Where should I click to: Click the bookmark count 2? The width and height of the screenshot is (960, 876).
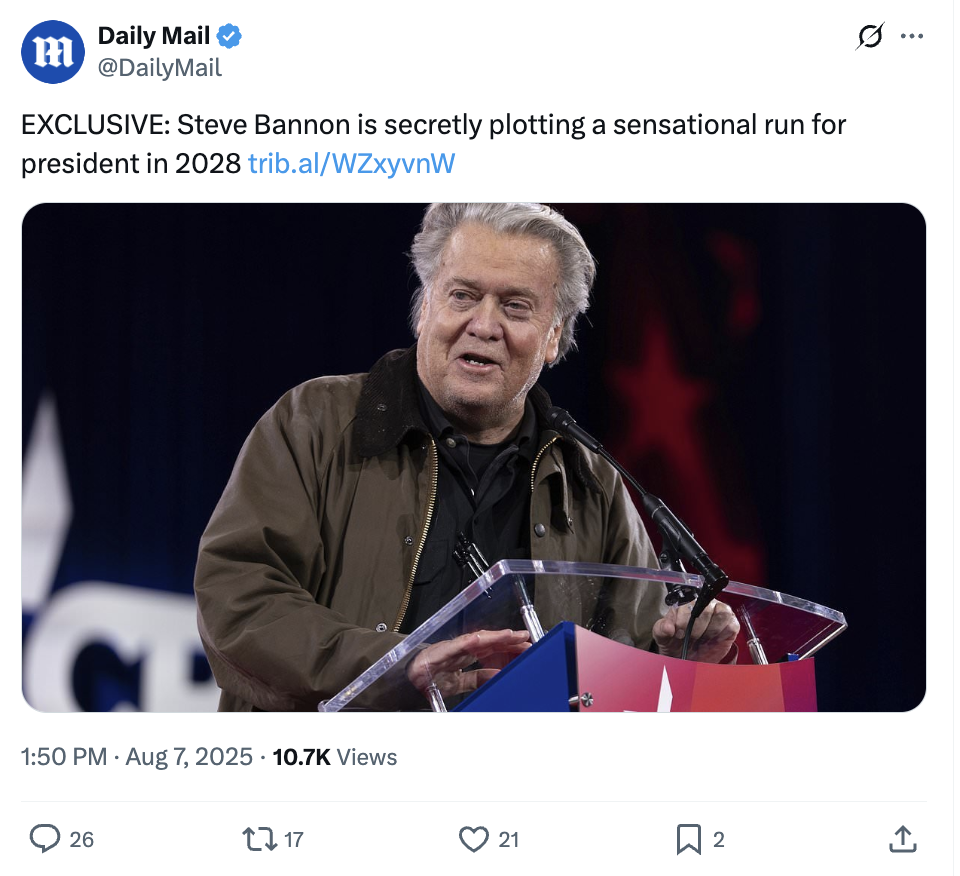click(718, 840)
